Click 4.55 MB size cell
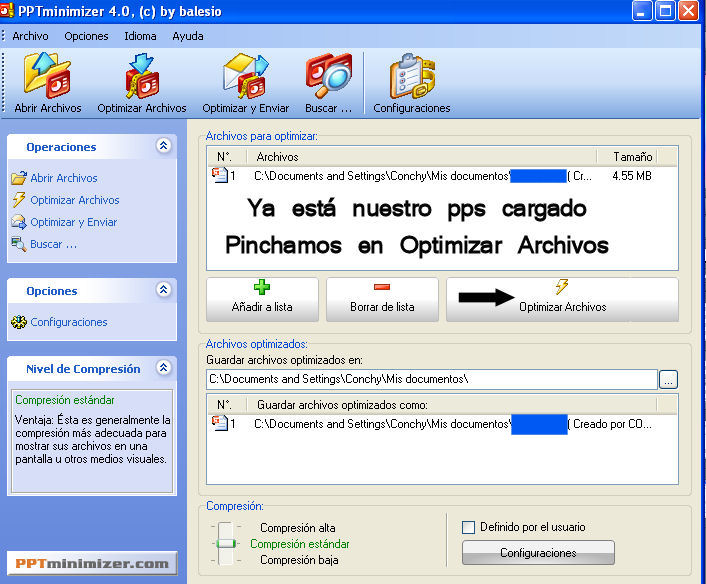Image resolution: width=706 pixels, height=584 pixels. [x=632, y=176]
